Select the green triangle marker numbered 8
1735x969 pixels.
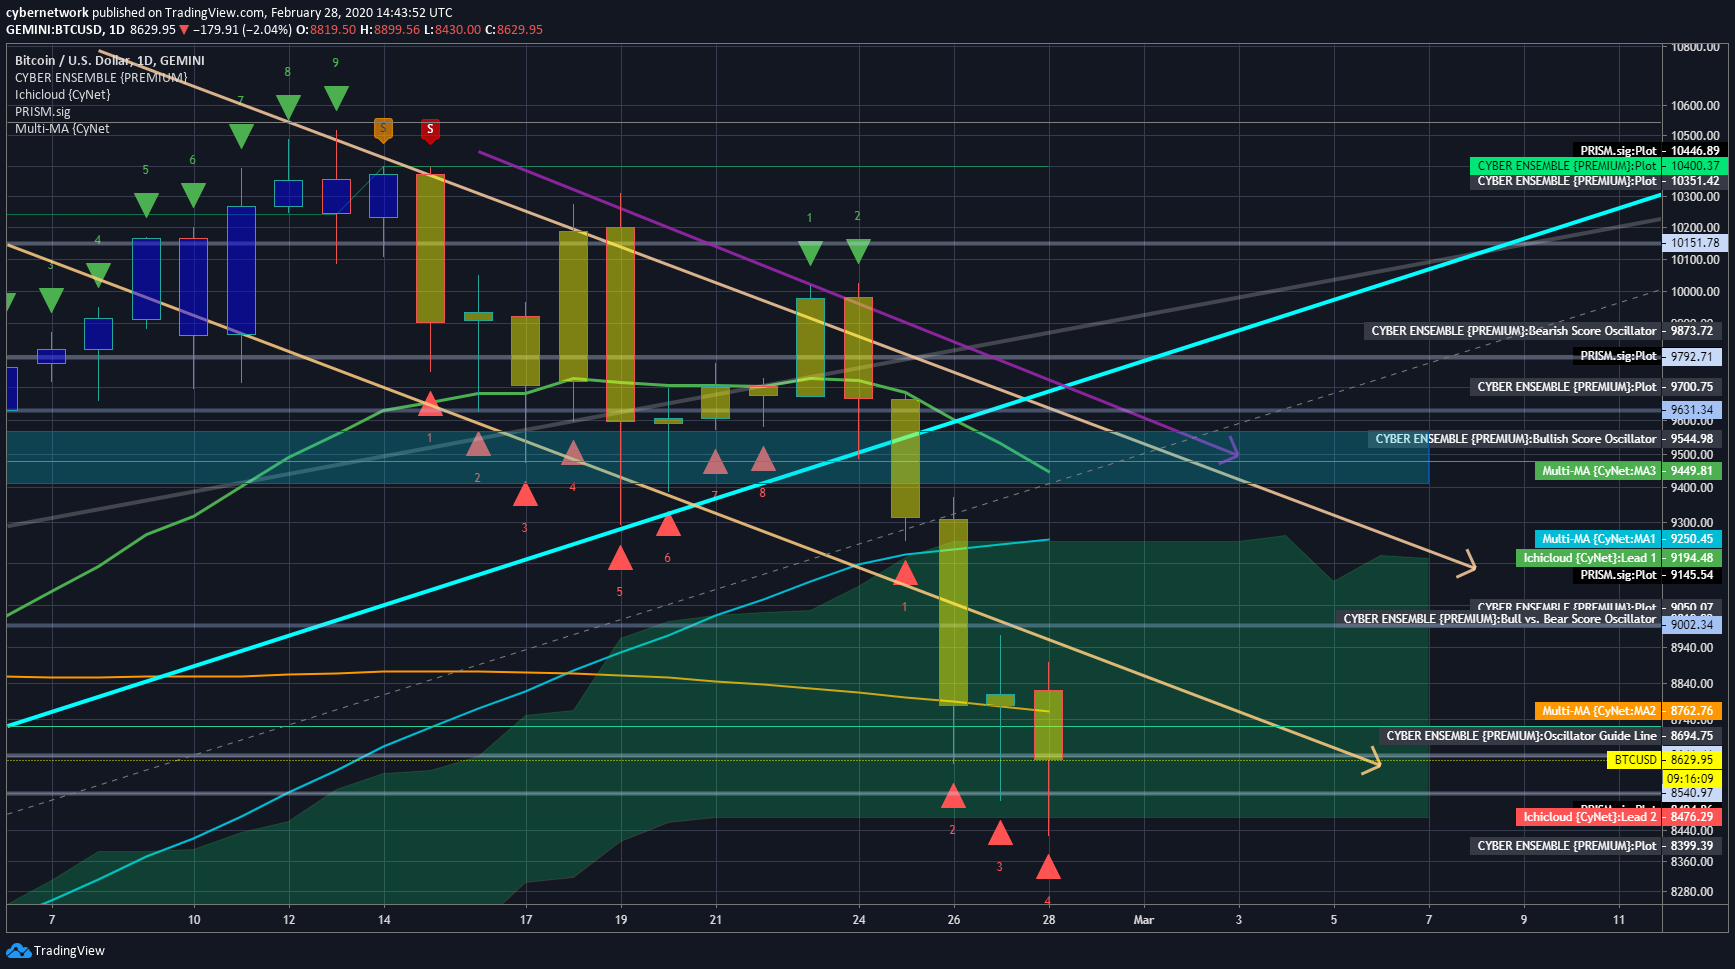point(288,106)
